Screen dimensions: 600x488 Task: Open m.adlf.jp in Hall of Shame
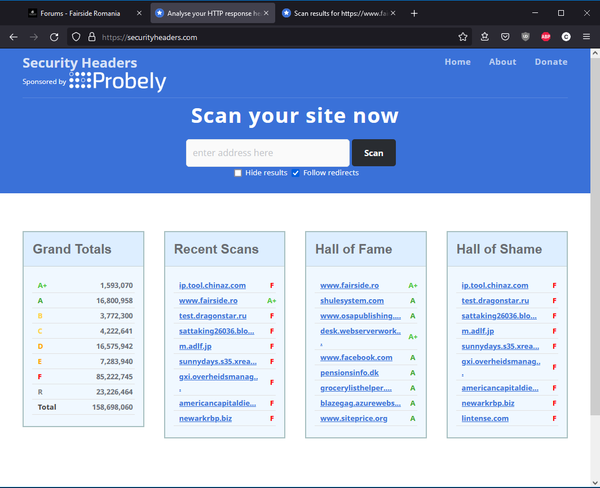tap(478, 331)
